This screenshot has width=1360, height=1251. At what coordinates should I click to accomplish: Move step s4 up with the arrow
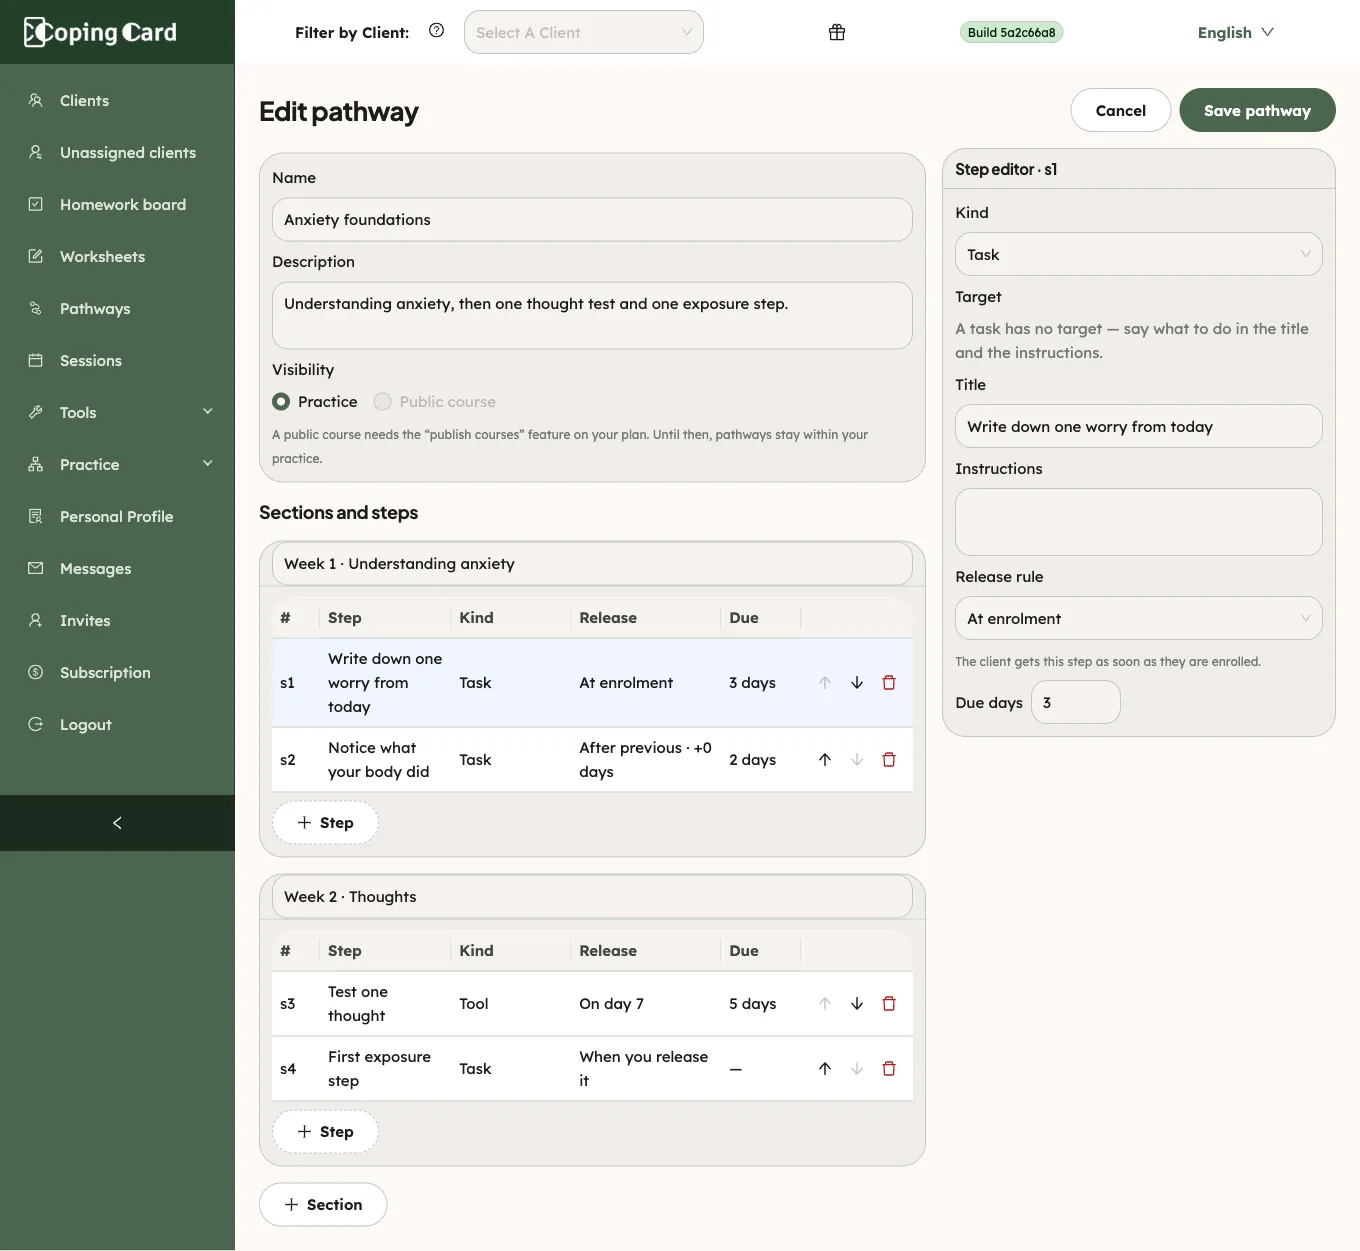(825, 1069)
